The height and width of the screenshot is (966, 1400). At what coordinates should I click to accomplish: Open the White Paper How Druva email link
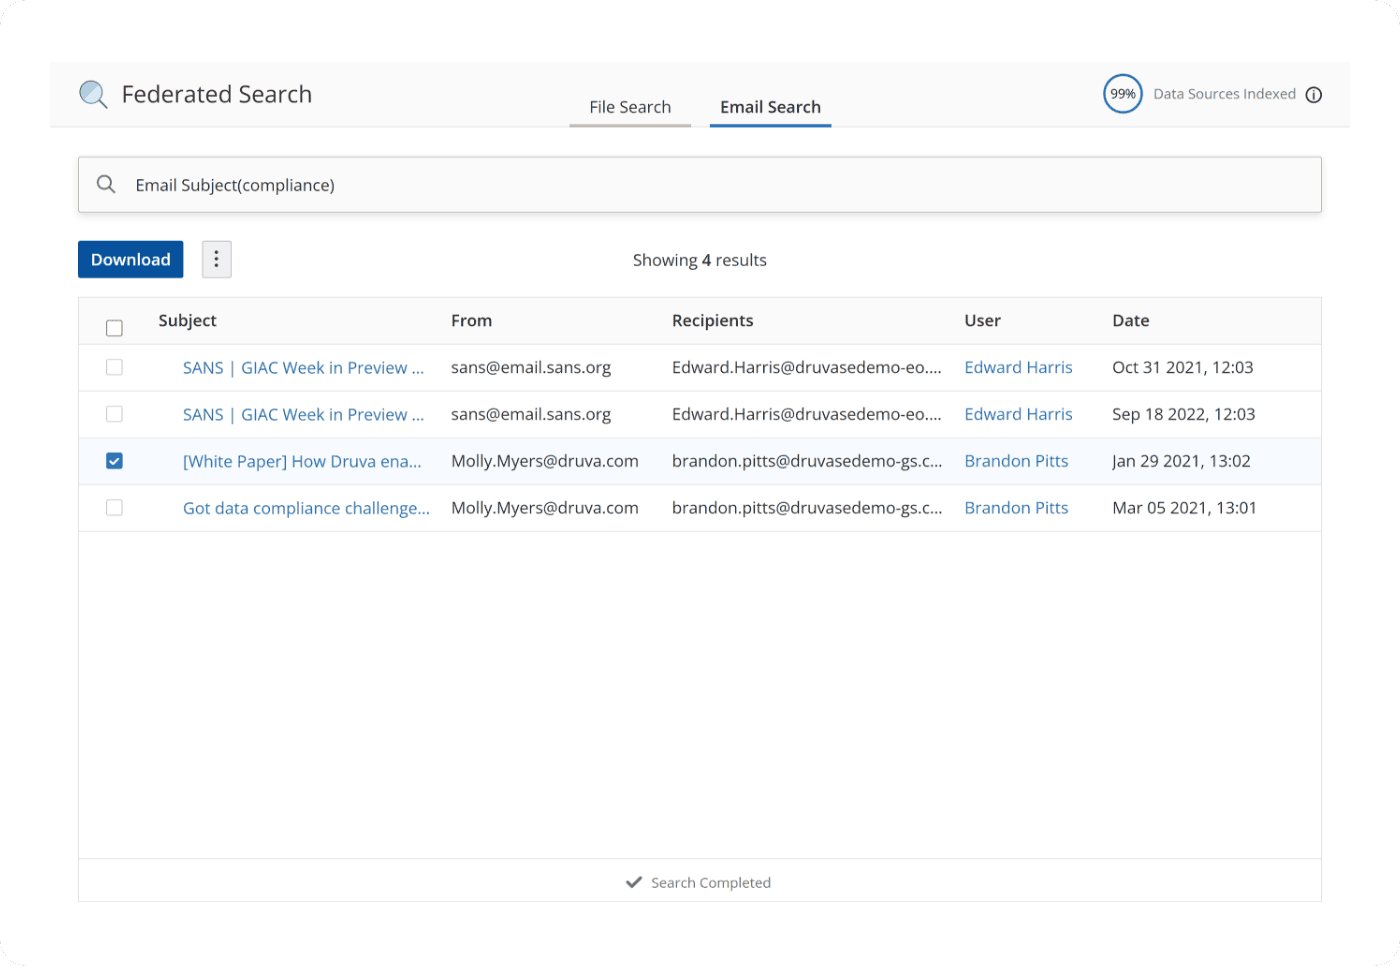pos(302,461)
